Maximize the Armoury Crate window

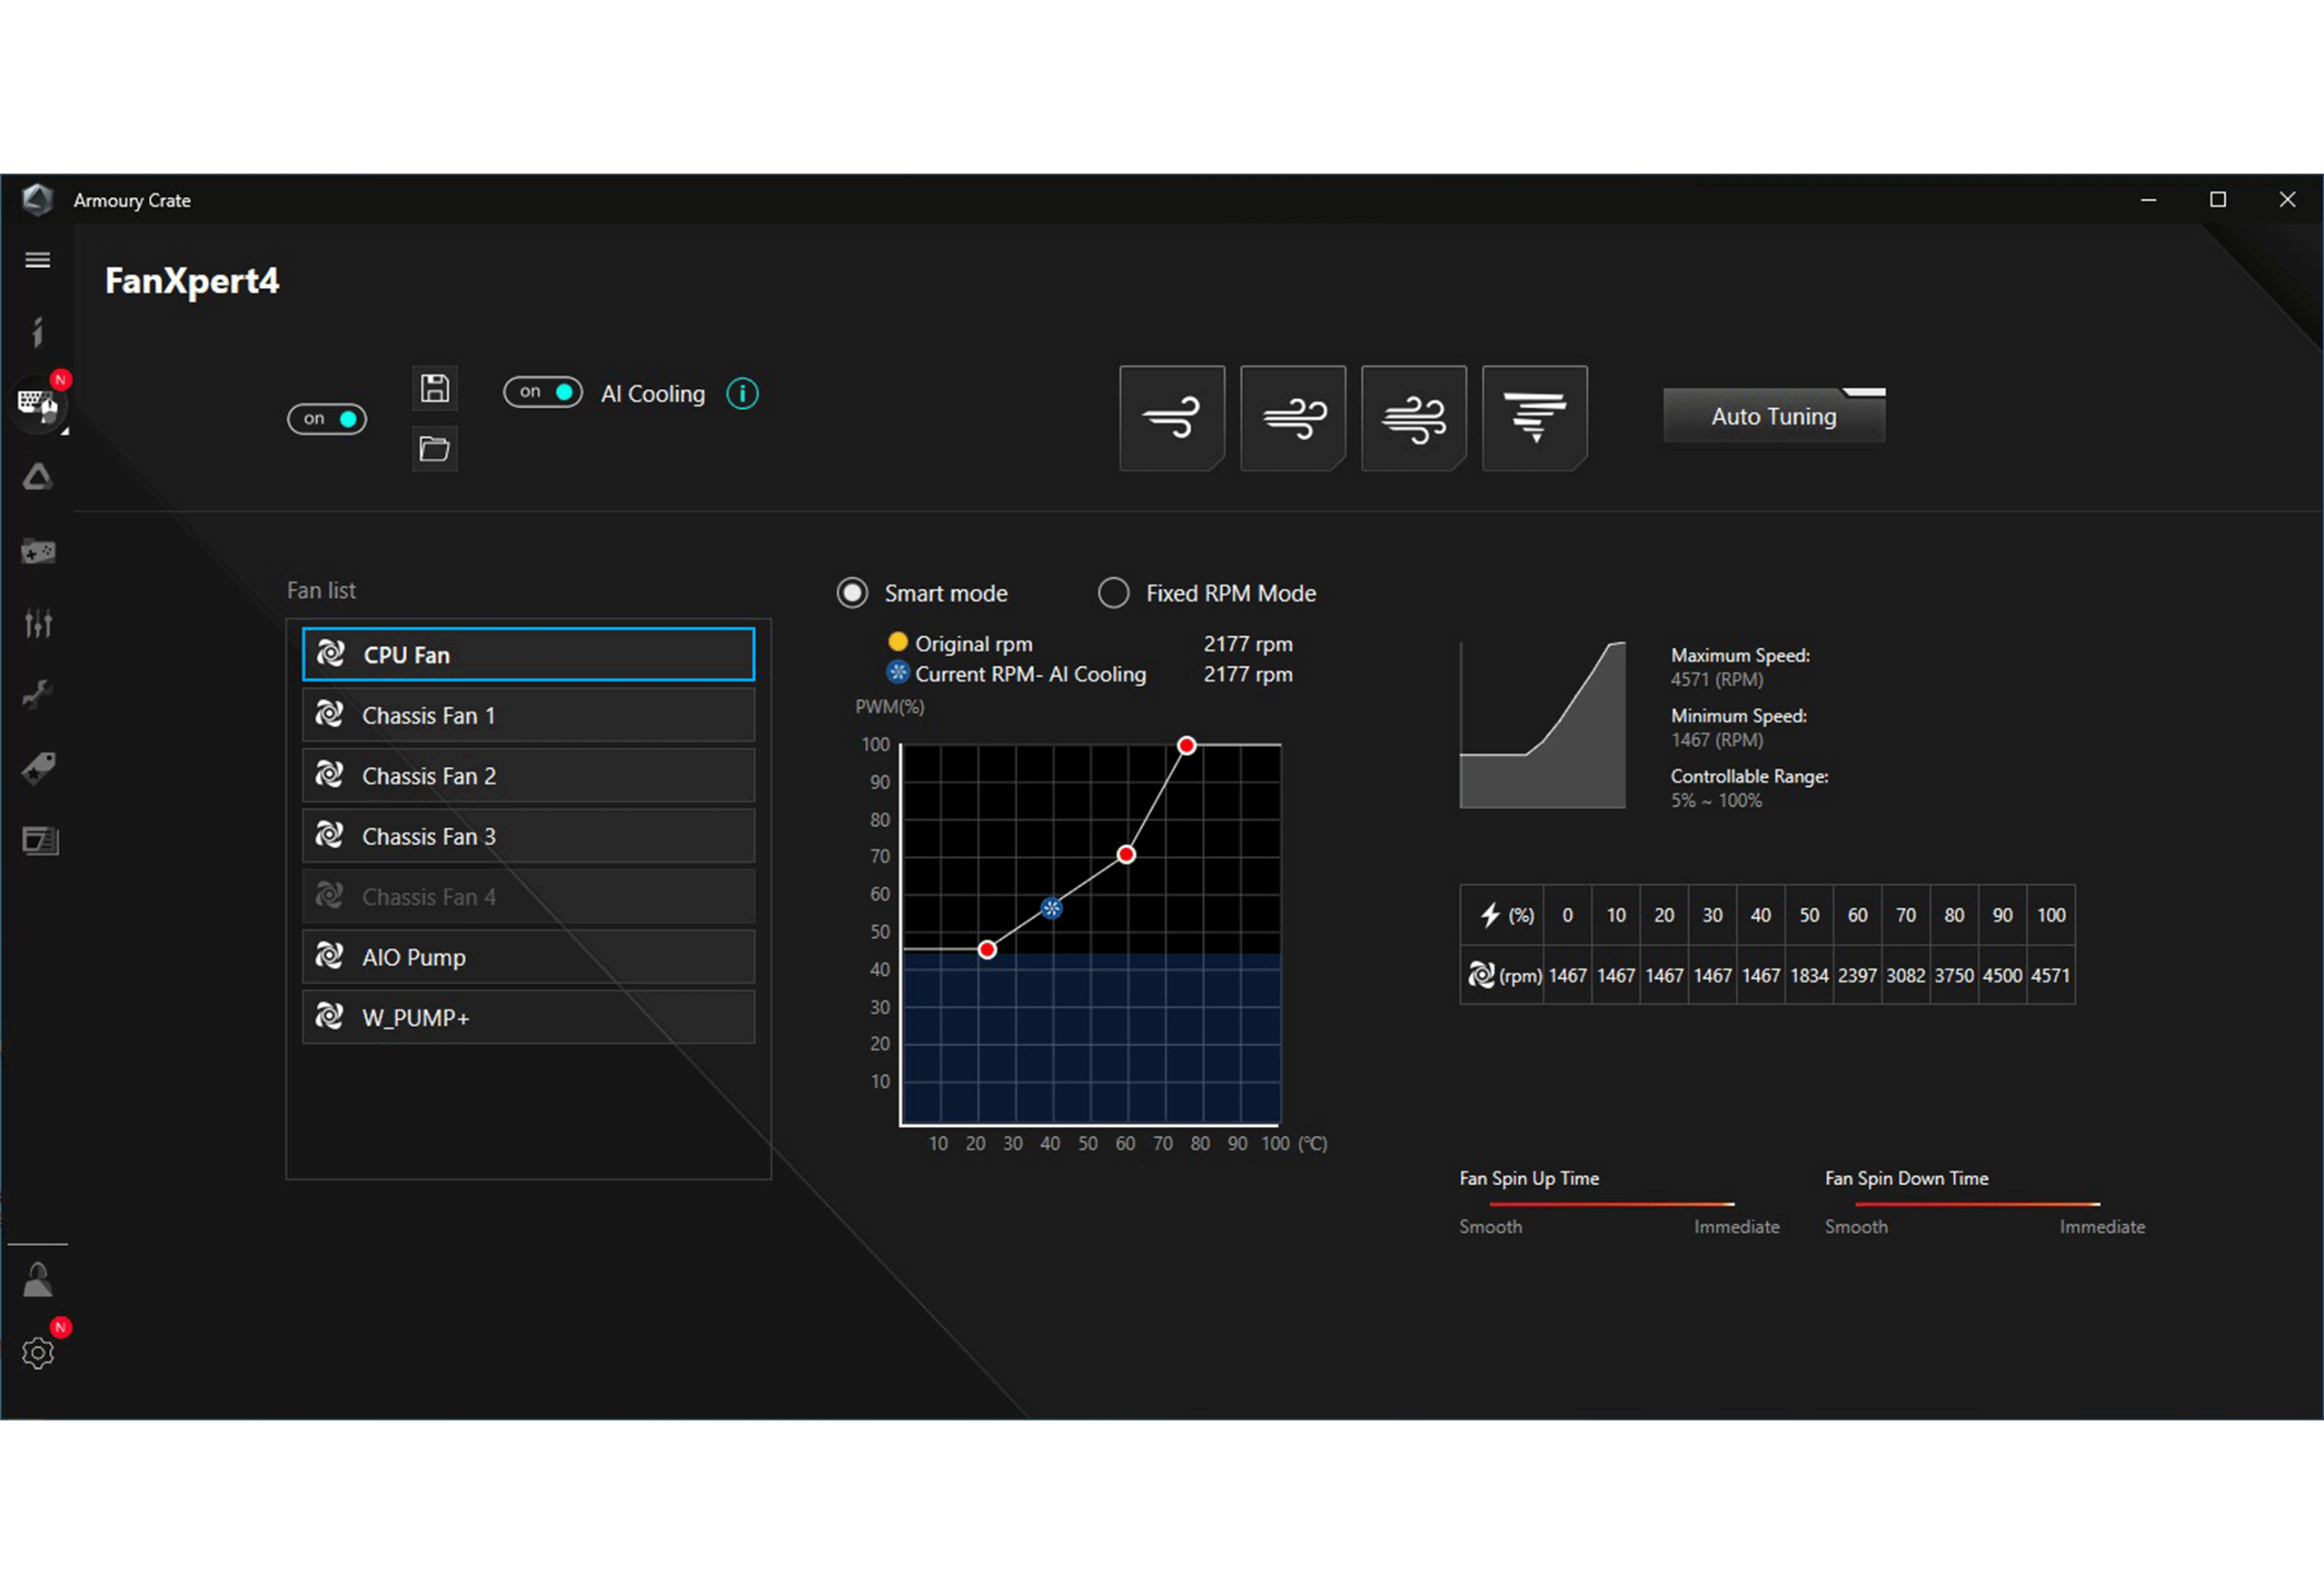pos(2218,200)
